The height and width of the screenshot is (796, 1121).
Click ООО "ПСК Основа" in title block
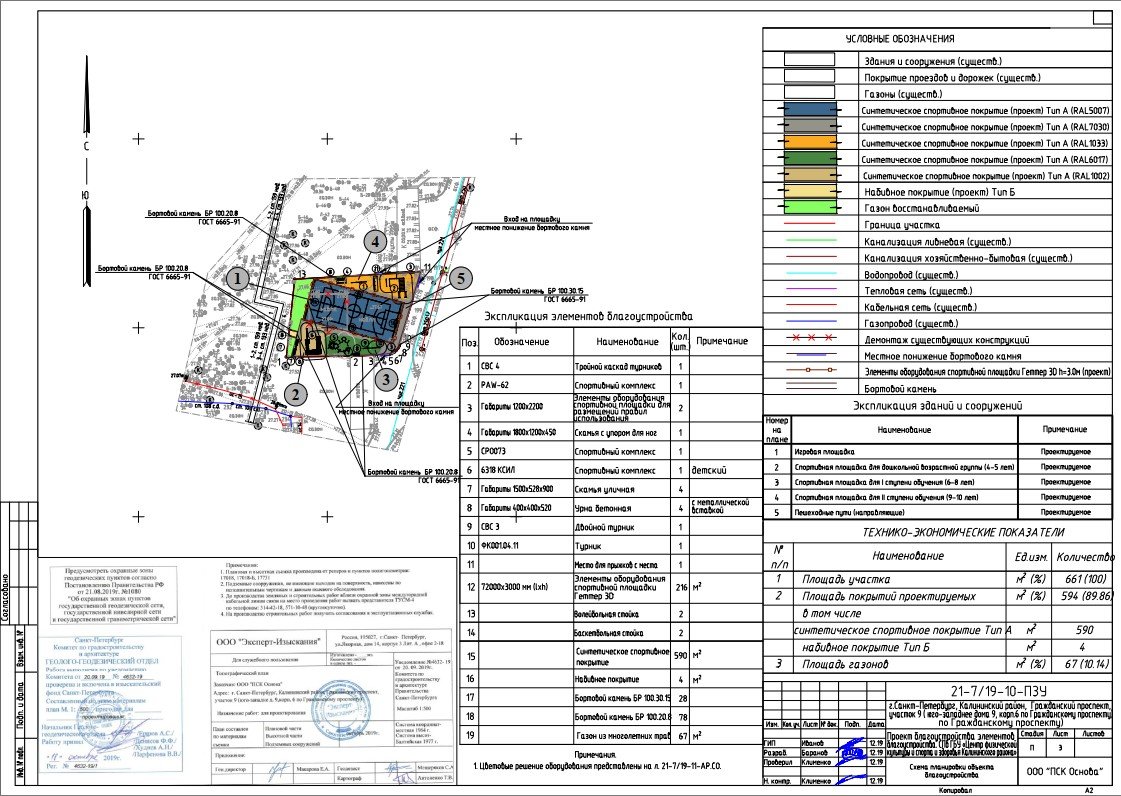click(1065, 771)
